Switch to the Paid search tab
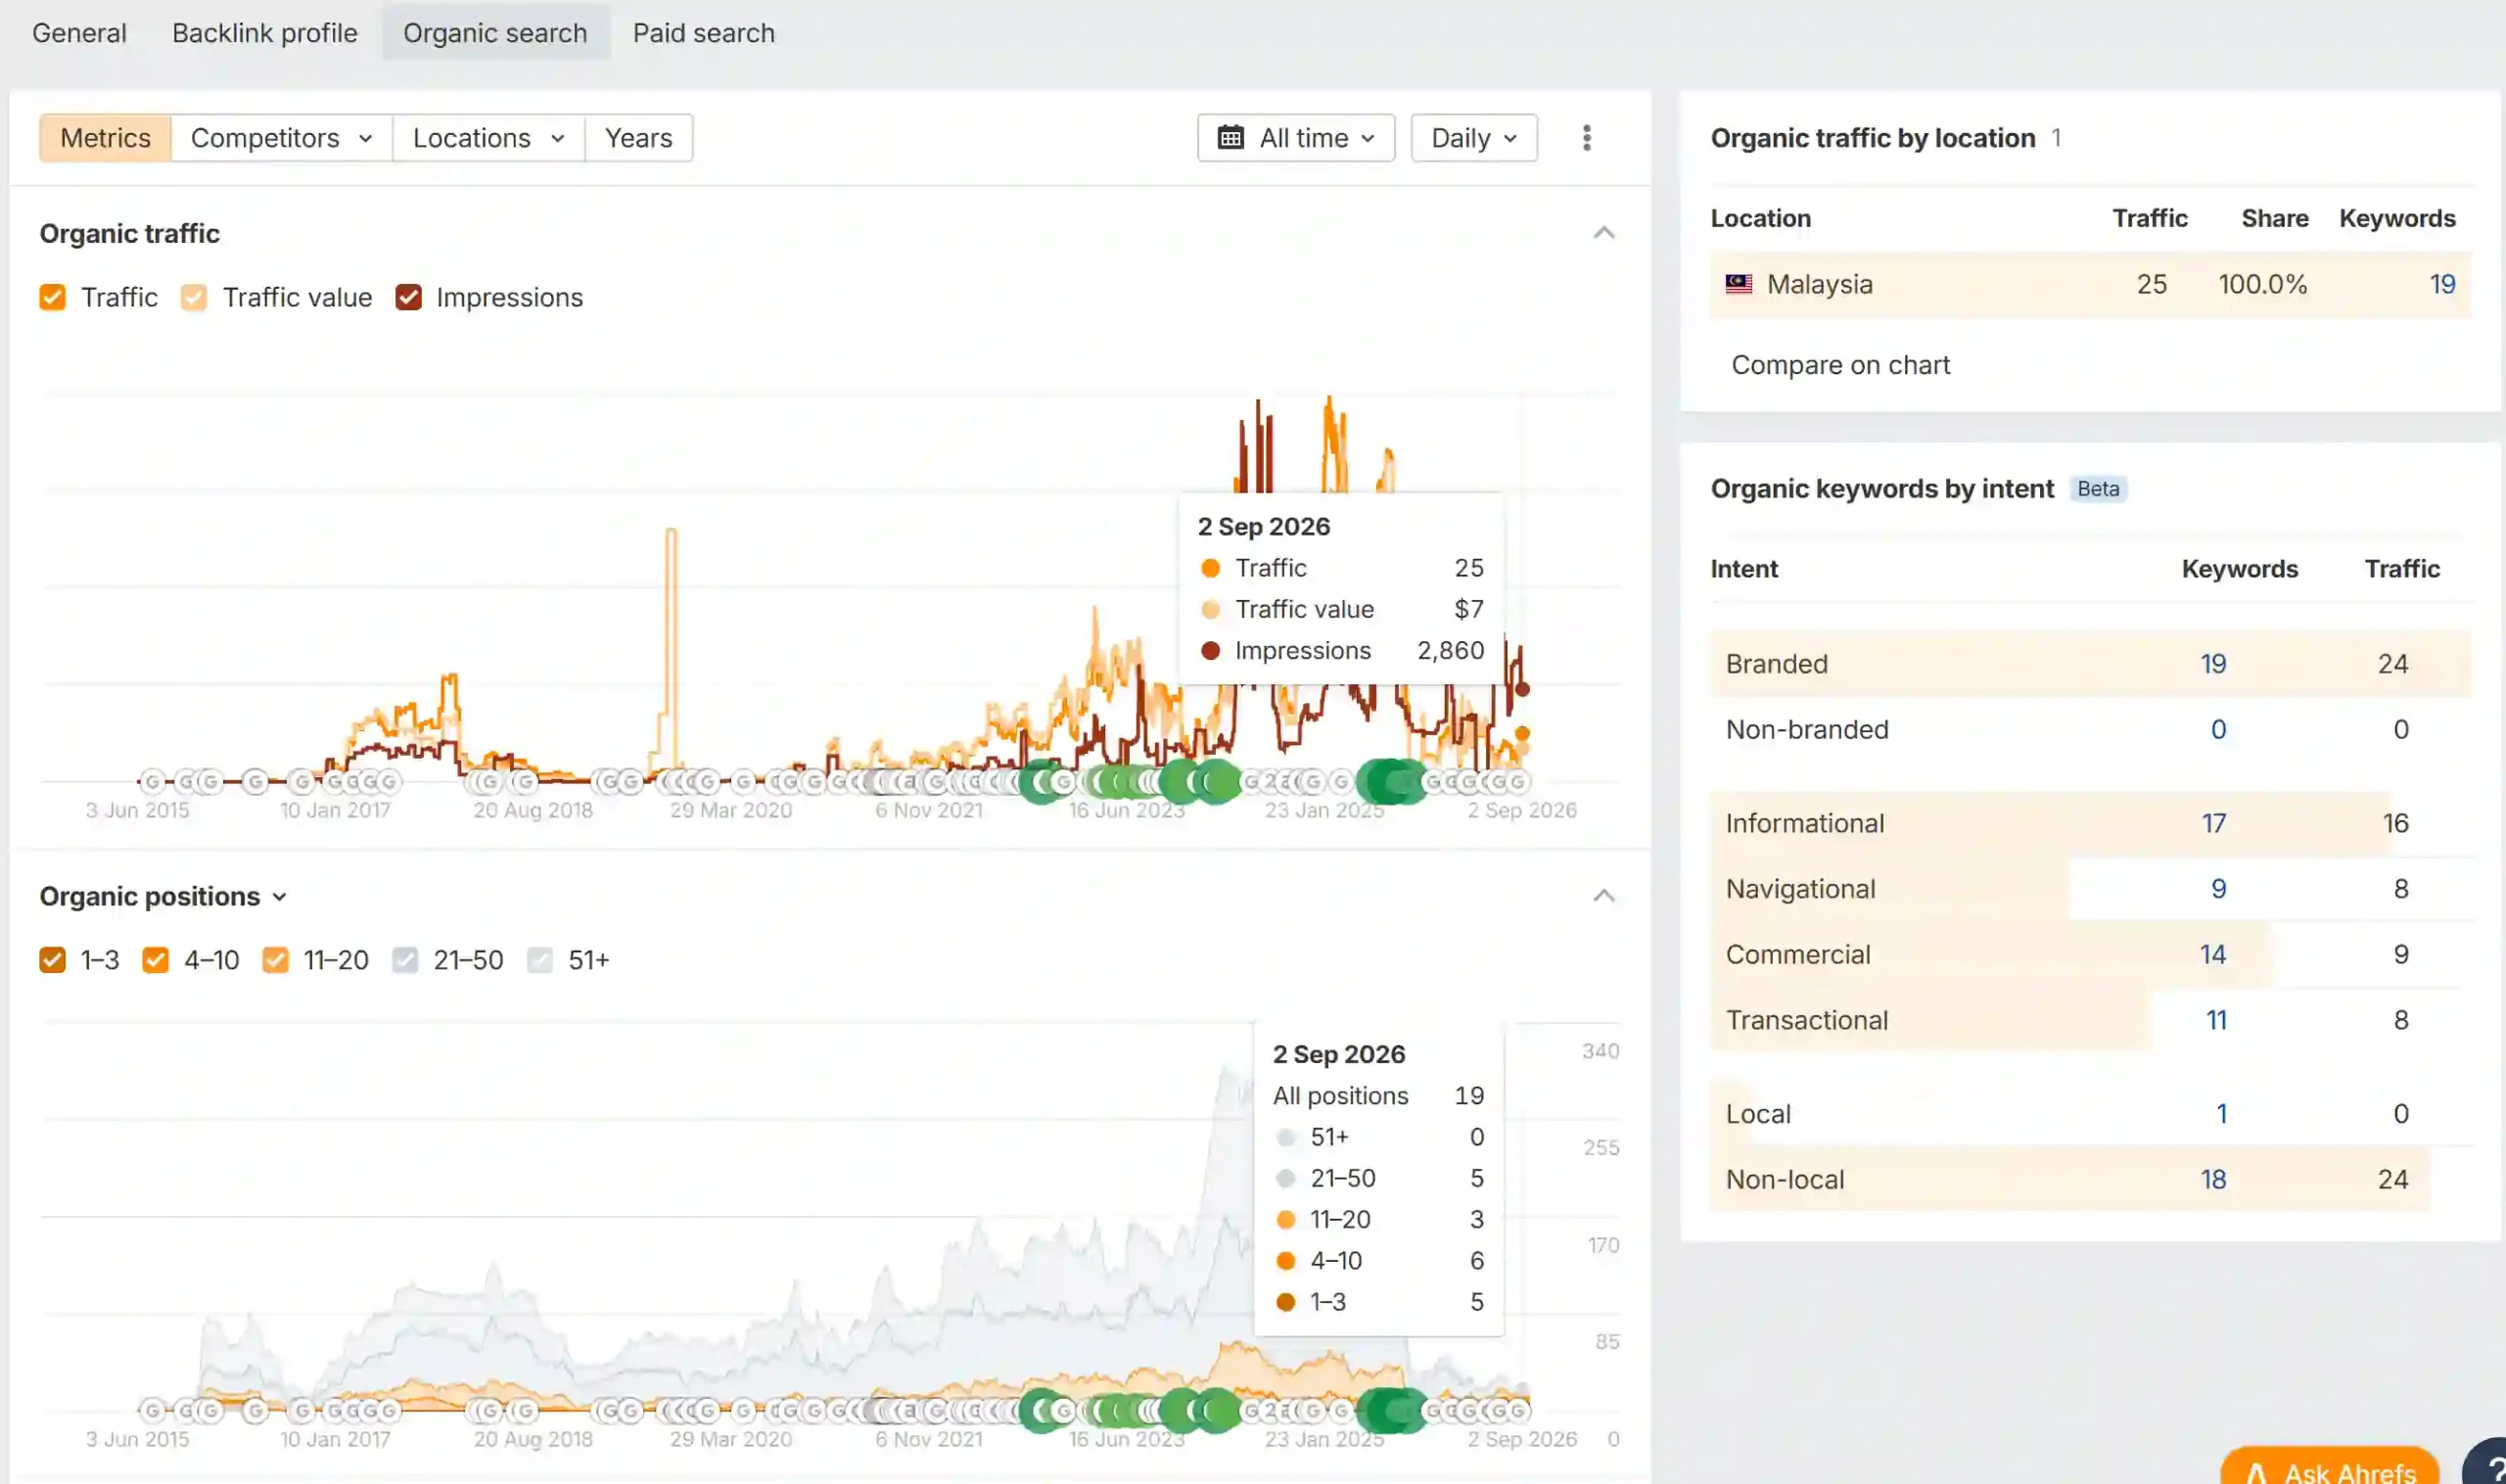Screen dimensions: 2506x1484 pyautogui.click(x=704, y=33)
